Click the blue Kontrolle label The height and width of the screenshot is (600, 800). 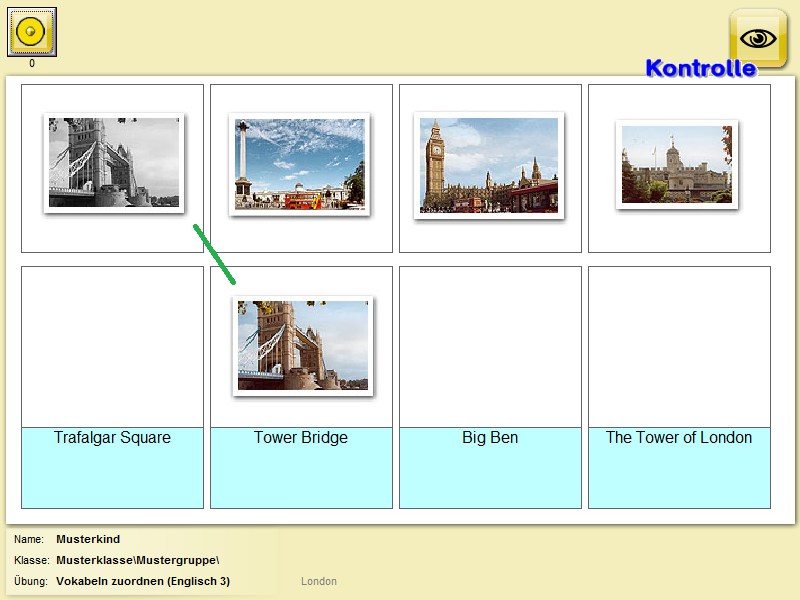click(x=700, y=69)
